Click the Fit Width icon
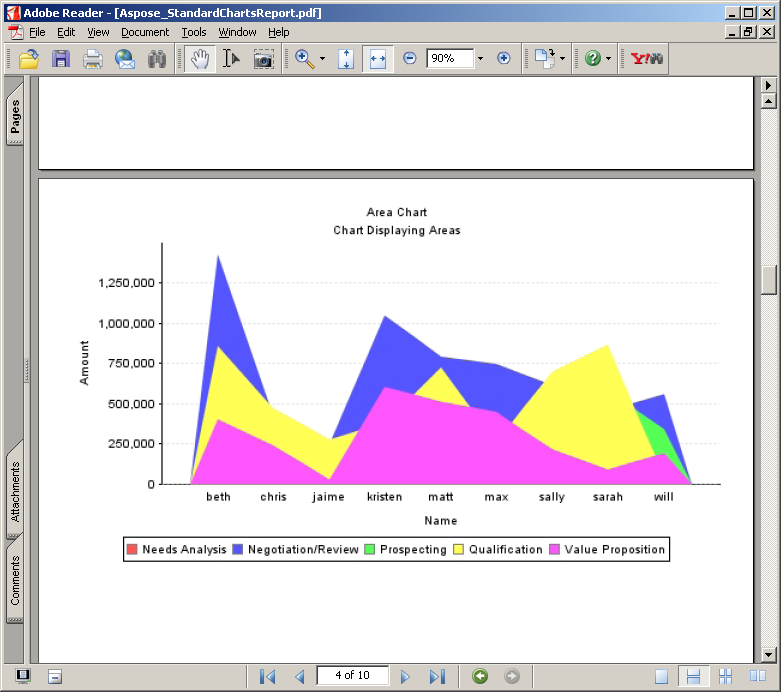The image size is (781, 692). tap(377, 59)
